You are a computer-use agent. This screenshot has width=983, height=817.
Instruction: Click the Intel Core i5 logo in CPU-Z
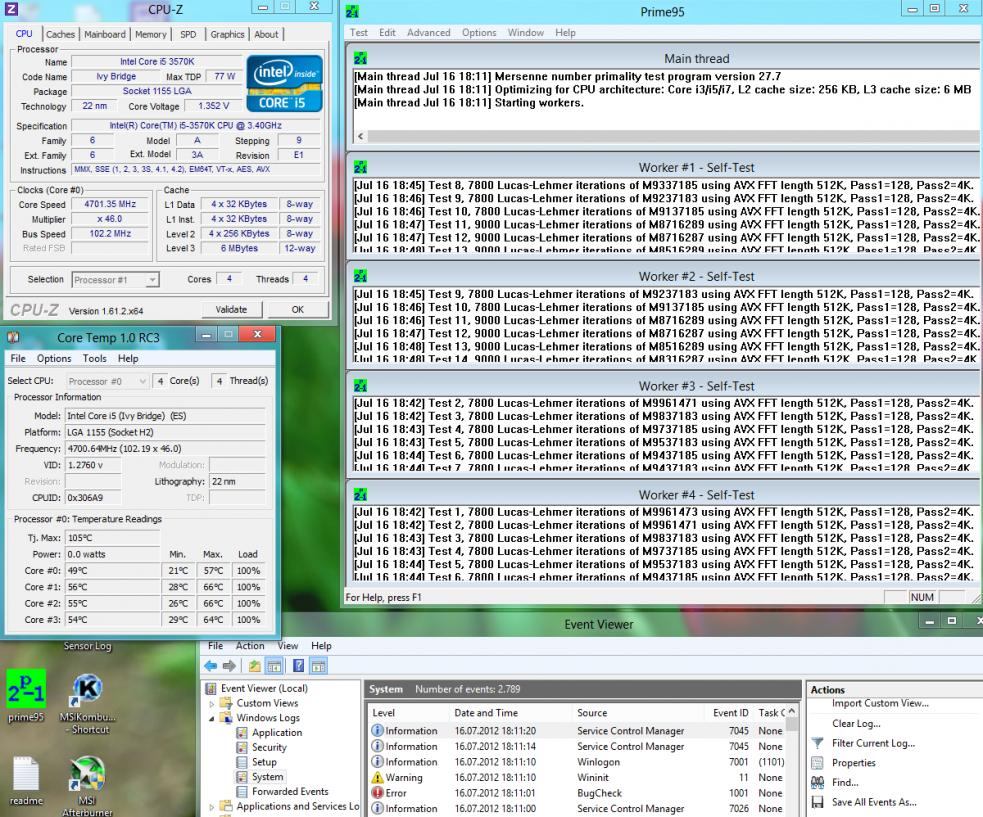coord(285,83)
